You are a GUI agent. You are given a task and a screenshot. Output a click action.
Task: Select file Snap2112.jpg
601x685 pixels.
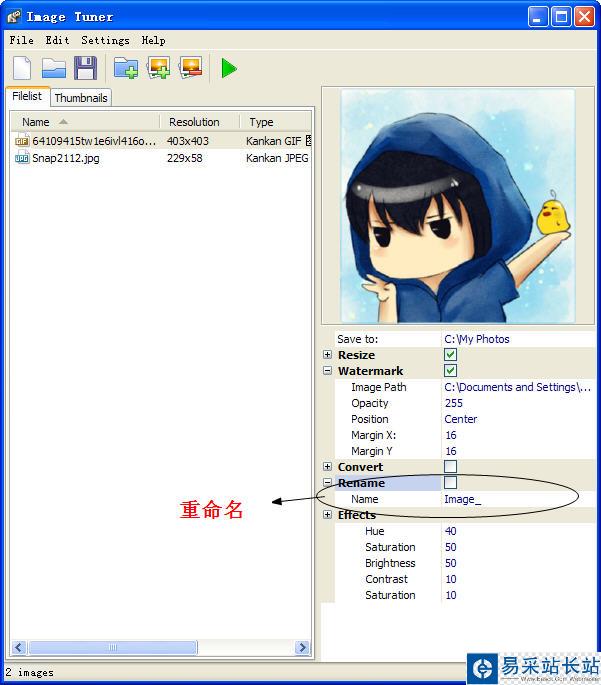[66, 158]
